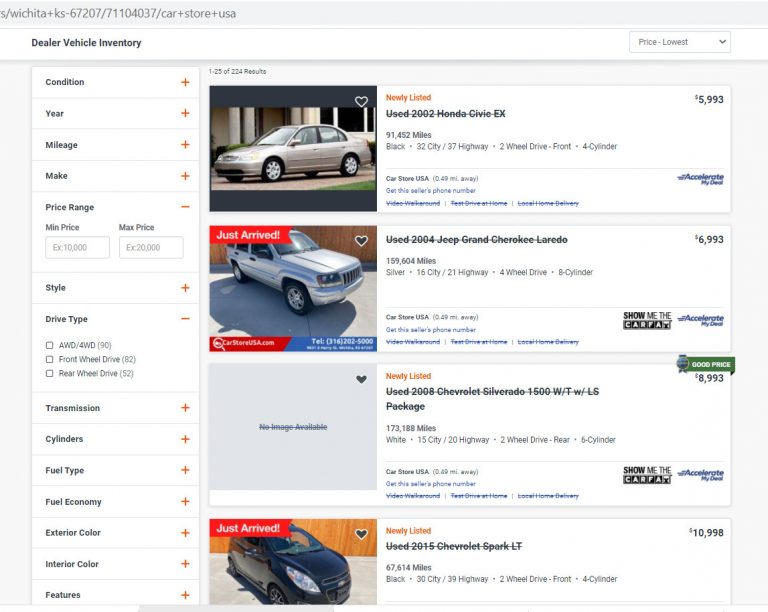Click the Max Price input field
Image resolution: width=768 pixels, height=612 pixels.
(151, 248)
